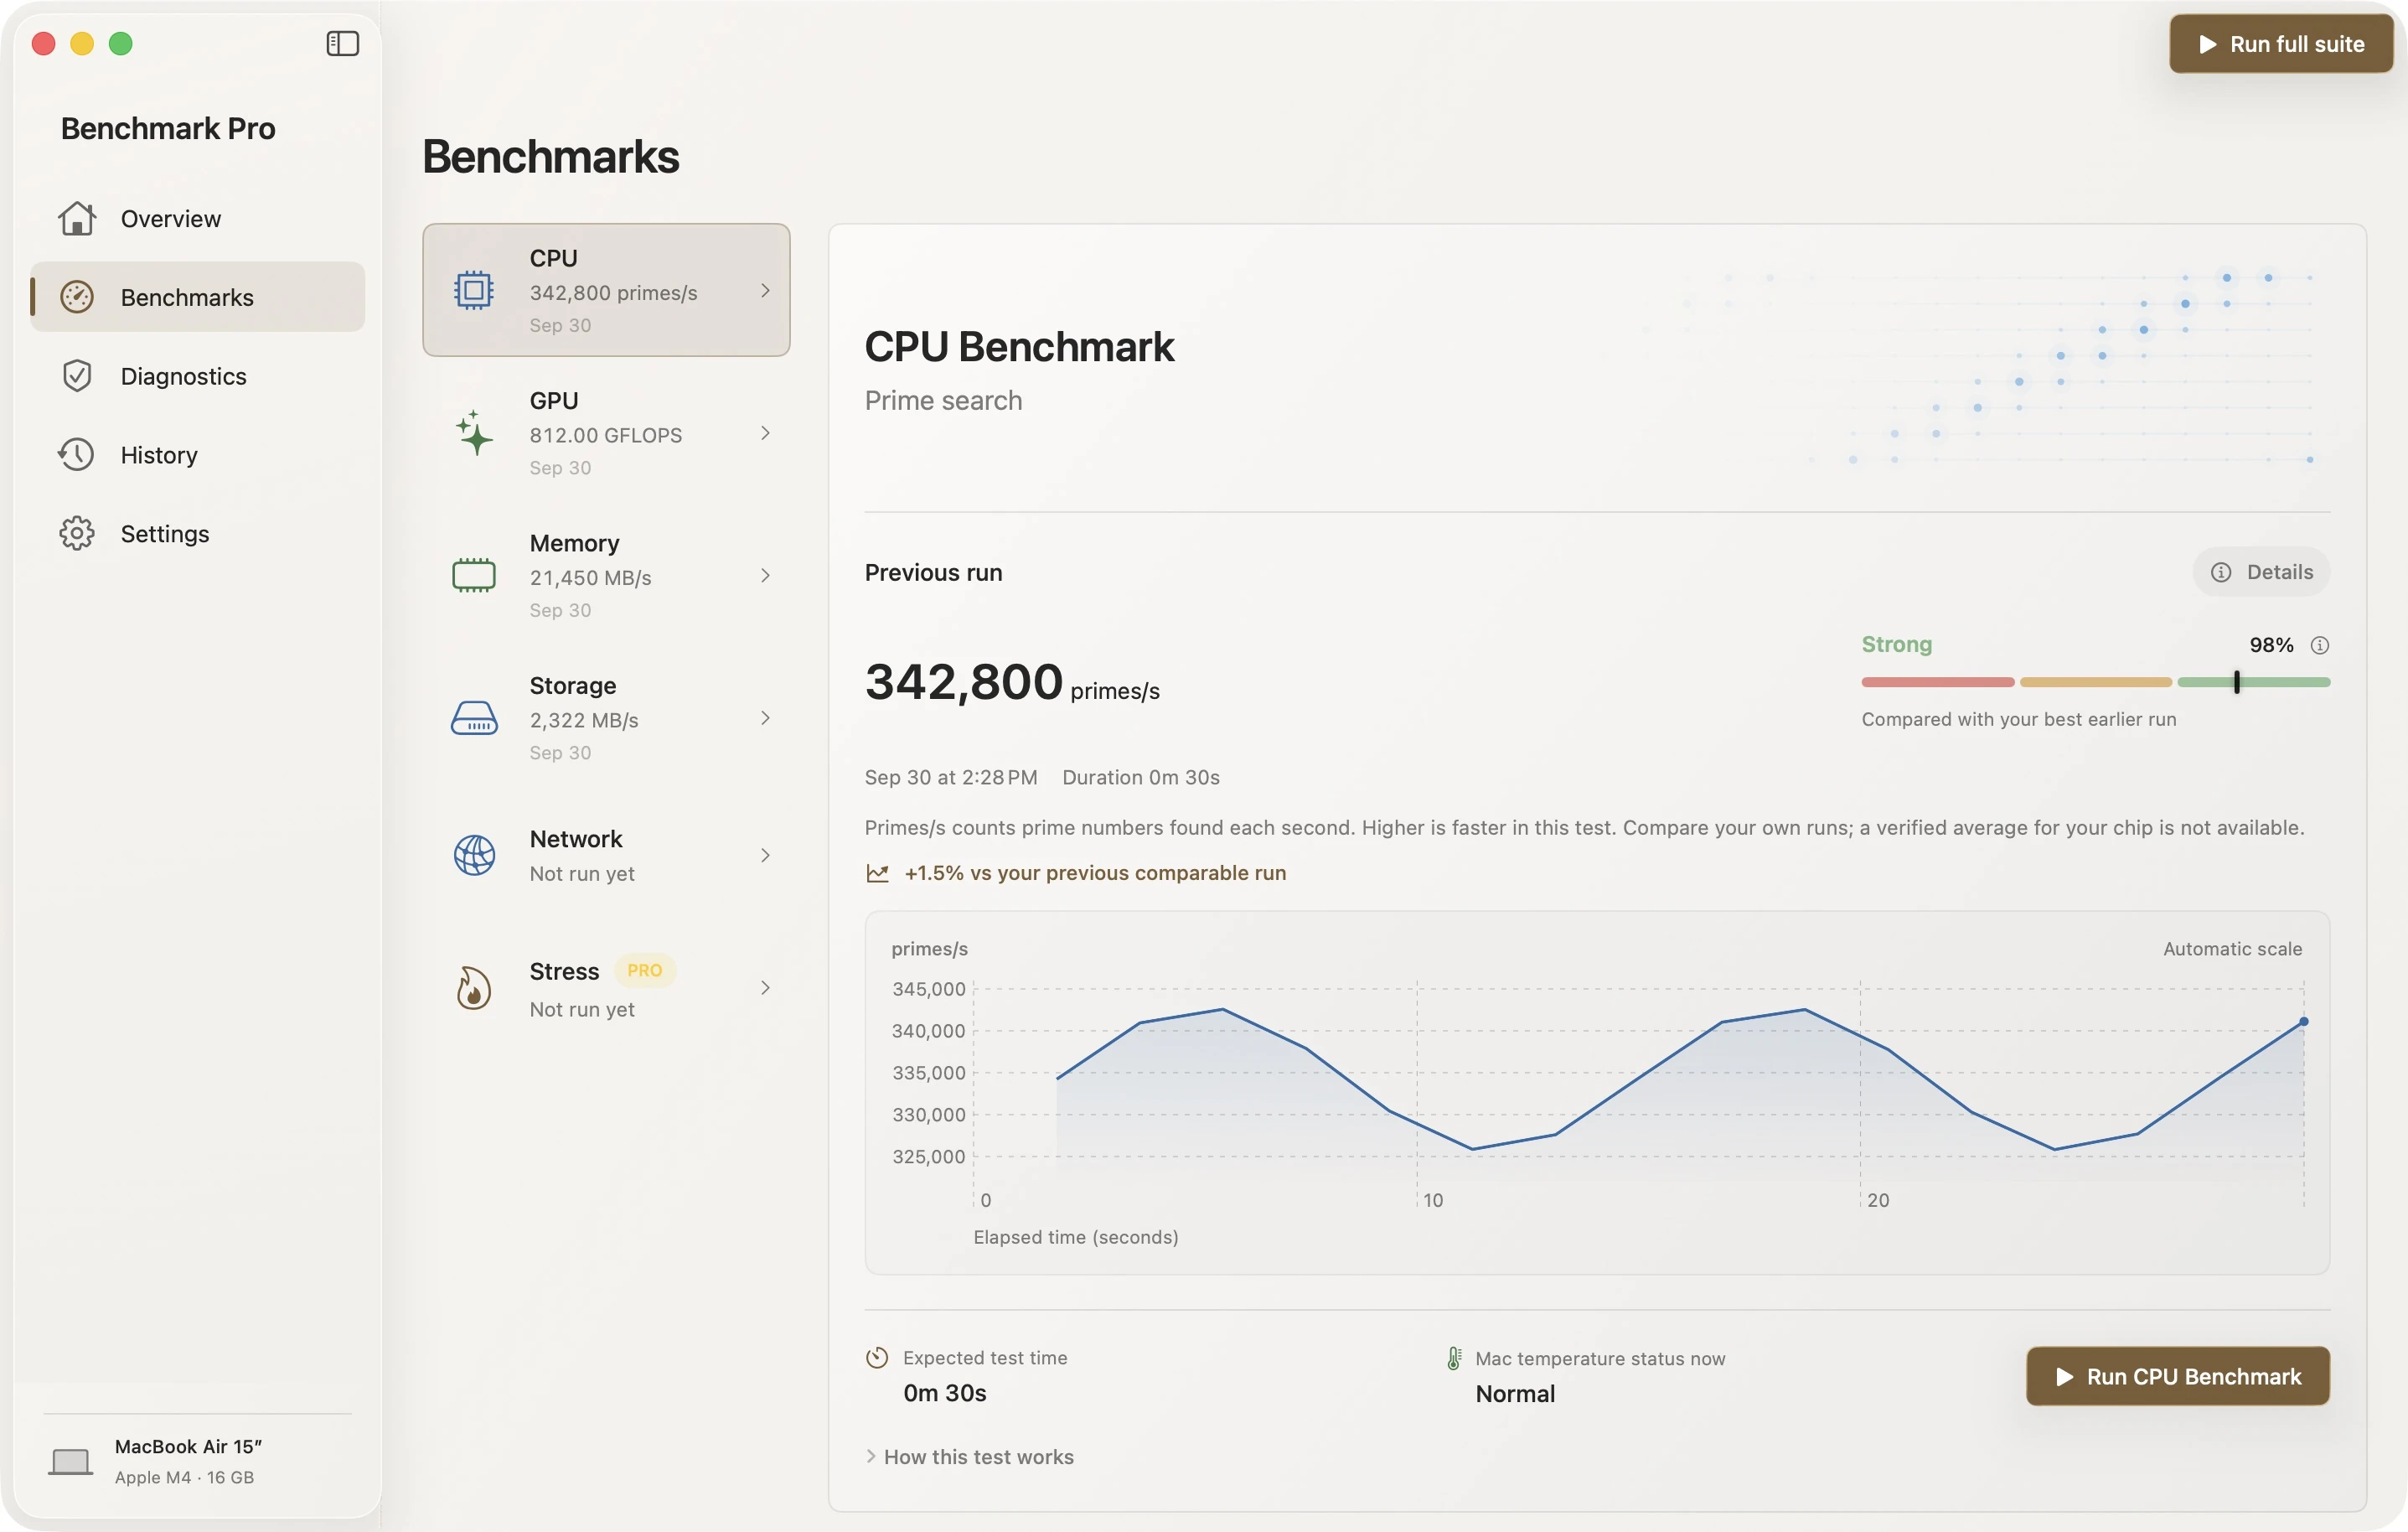Click the red segment of the score bar
Viewport: 2408px width, 1532px height.
click(1937, 682)
